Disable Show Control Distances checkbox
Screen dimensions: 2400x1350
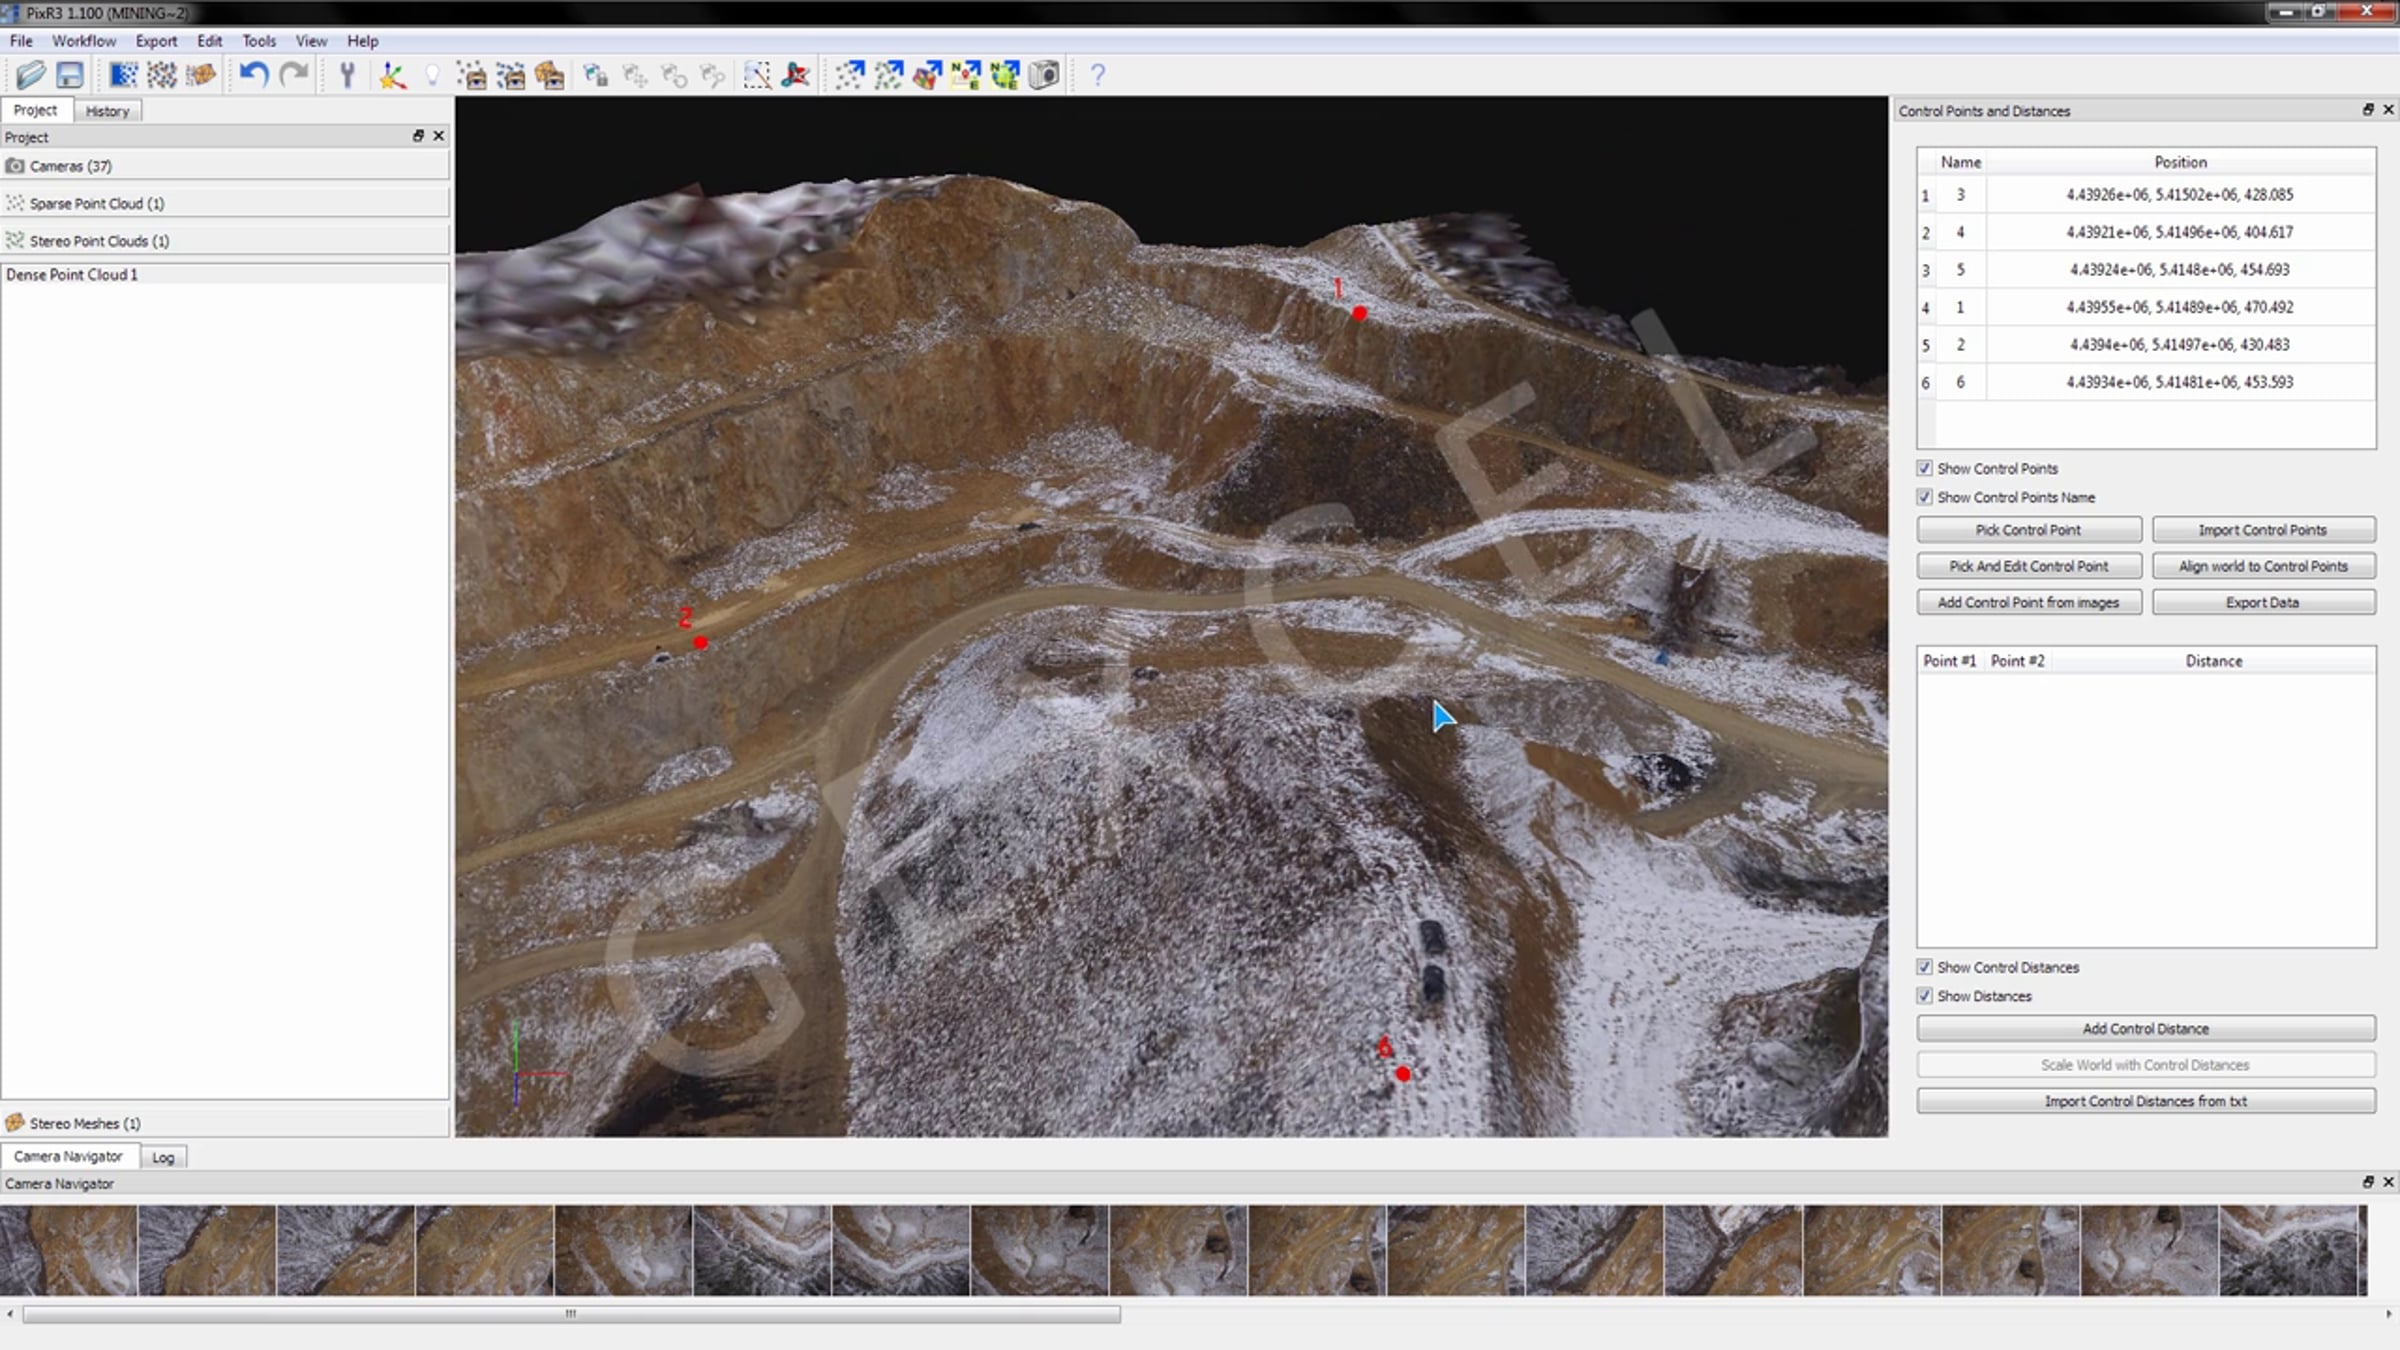[1925, 967]
